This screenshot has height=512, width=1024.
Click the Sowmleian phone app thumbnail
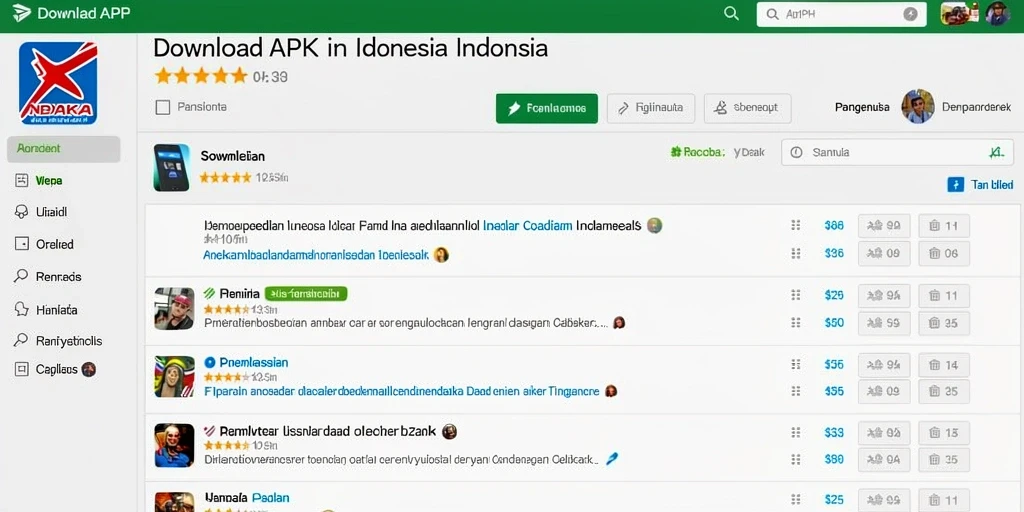(172, 167)
